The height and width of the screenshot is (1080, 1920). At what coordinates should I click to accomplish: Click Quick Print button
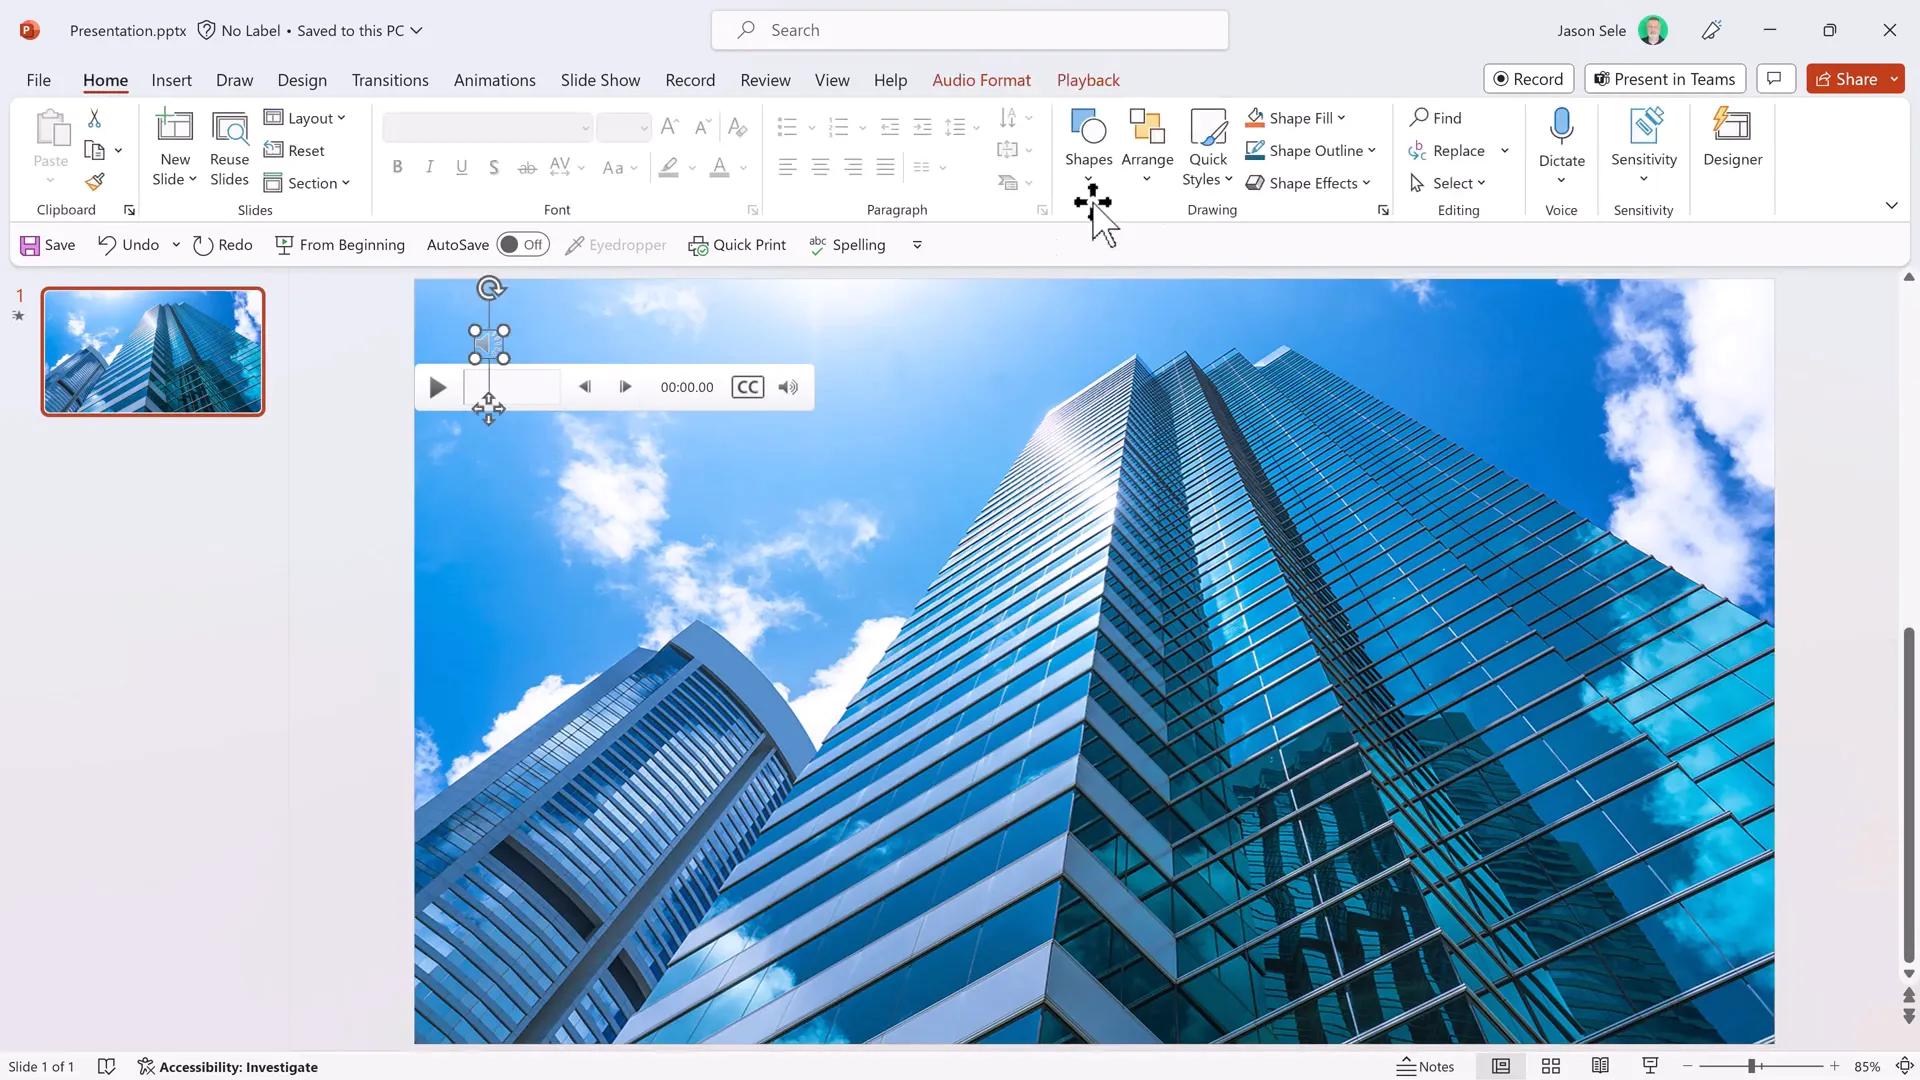click(737, 245)
